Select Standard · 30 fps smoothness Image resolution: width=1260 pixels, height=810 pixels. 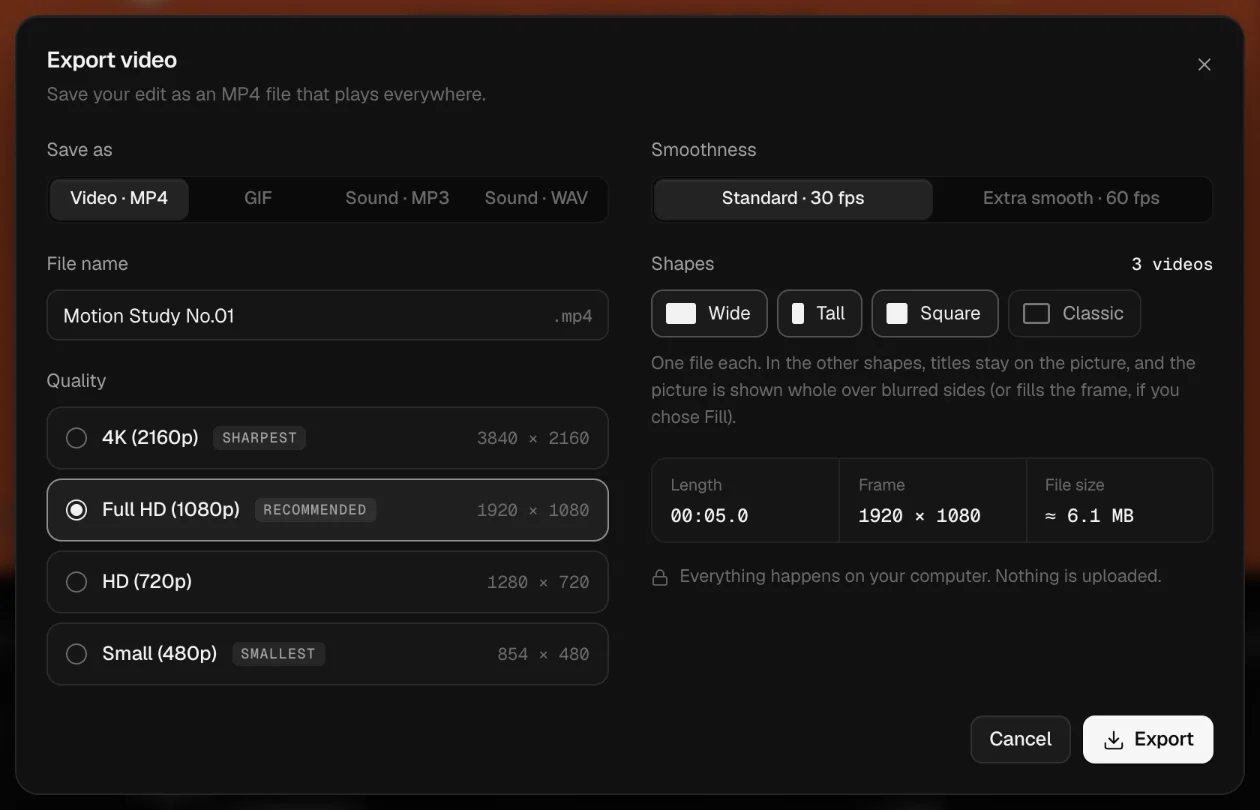[793, 198]
